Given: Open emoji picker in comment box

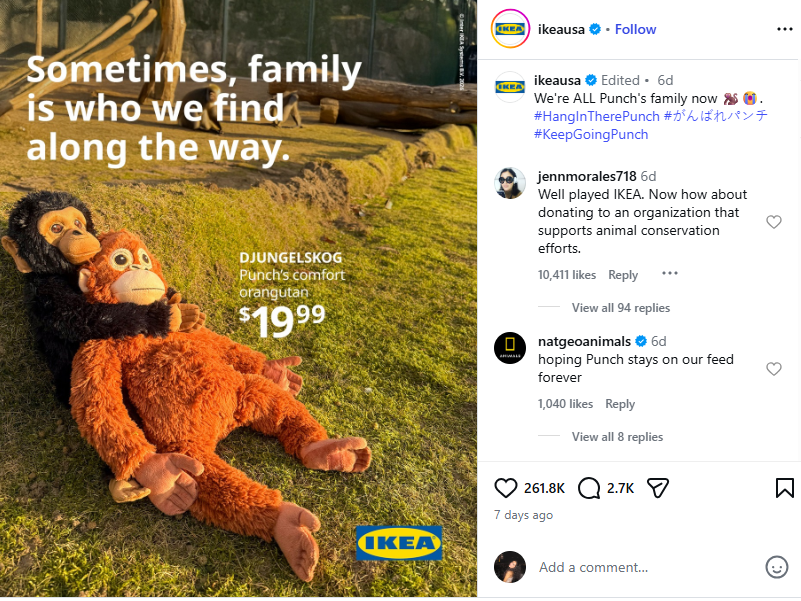Looking at the screenshot, I should pos(777,567).
